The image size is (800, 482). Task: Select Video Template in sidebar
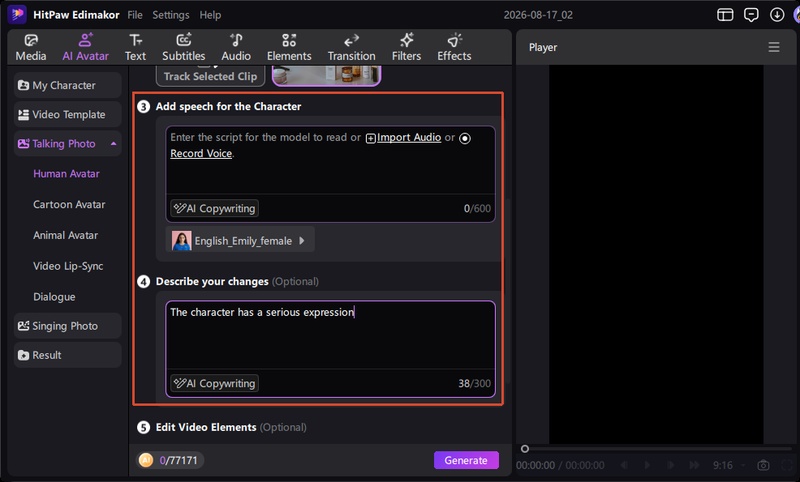(x=67, y=114)
